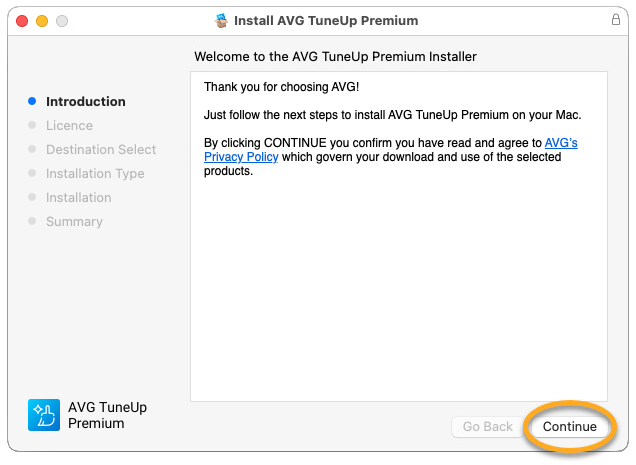This screenshot has width=636, height=465.
Task: Go to the Summary step
Action: coord(74,221)
